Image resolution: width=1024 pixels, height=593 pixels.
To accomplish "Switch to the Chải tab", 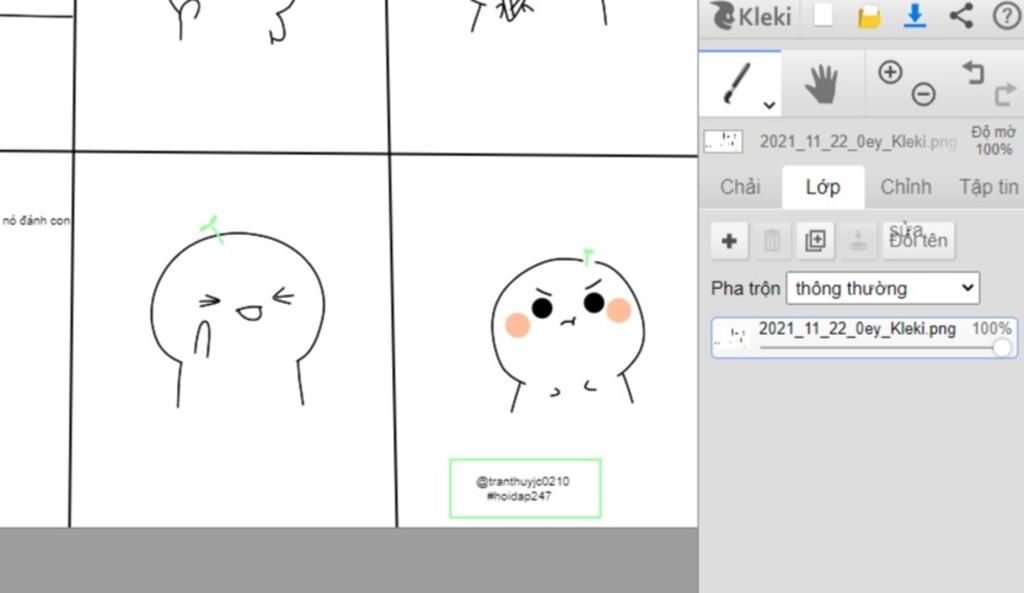I will pyautogui.click(x=740, y=187).
